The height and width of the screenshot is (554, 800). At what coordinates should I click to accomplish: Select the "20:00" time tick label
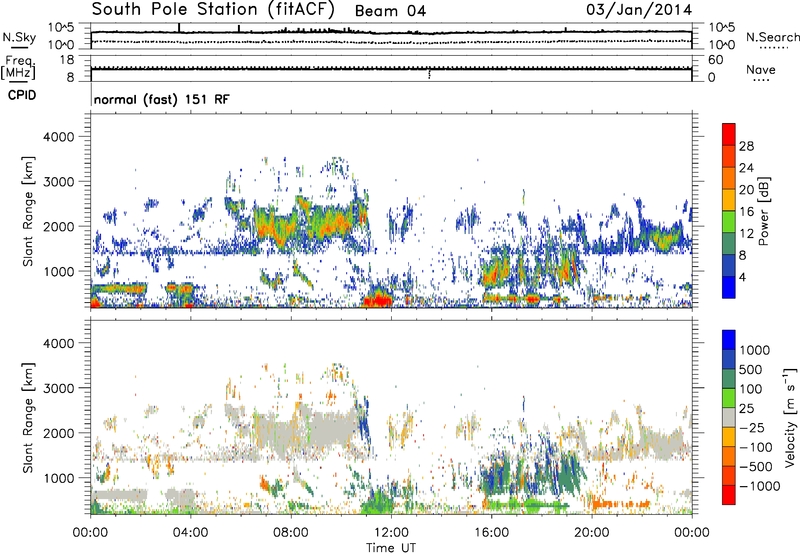(591, 533)
